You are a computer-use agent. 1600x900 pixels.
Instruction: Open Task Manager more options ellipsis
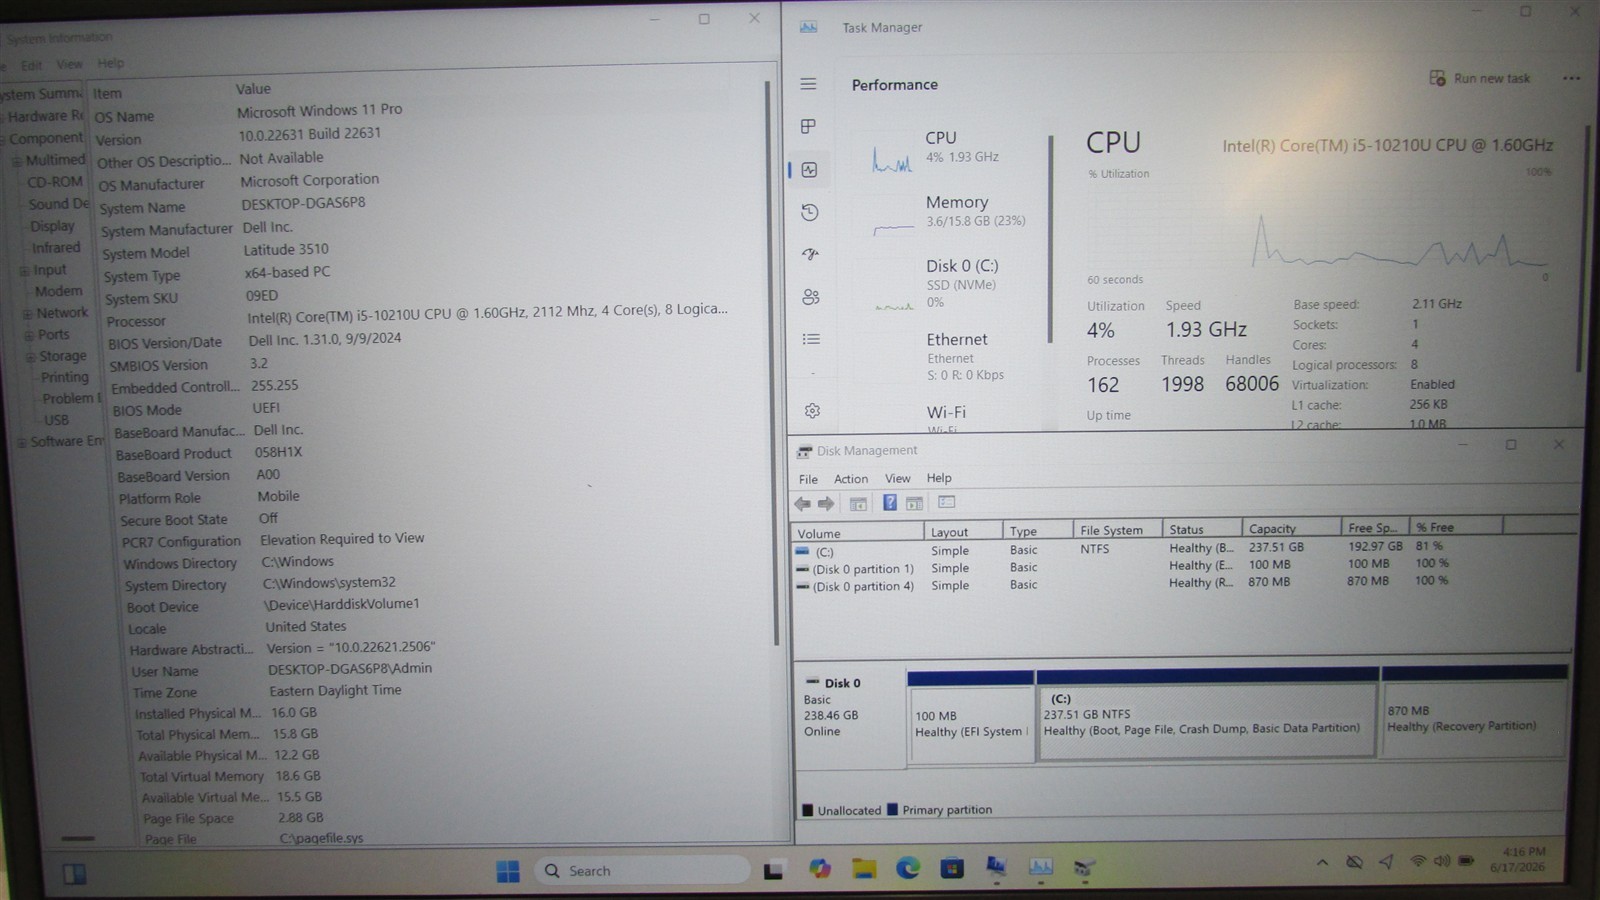[1571, 78]
